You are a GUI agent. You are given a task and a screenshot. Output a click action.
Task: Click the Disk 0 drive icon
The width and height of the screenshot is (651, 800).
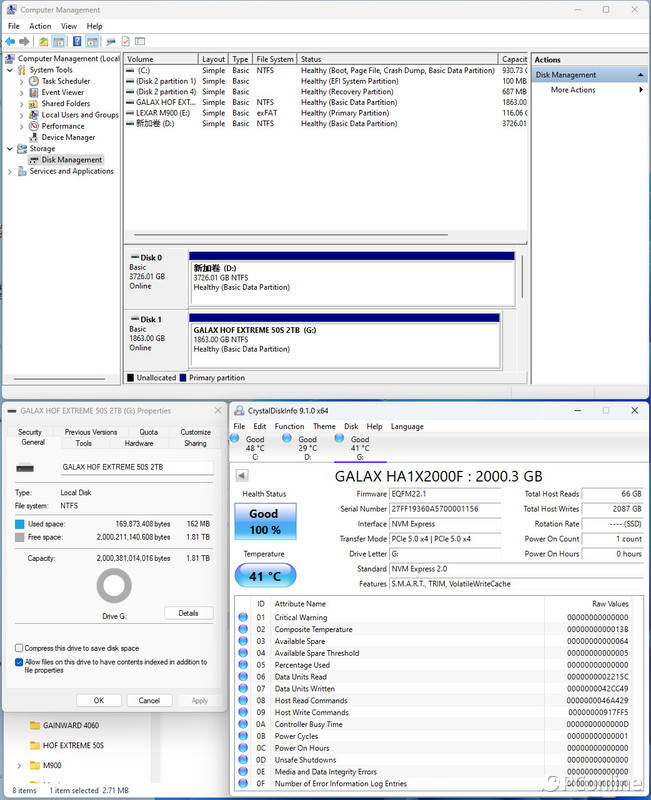[x=135, y=258]
